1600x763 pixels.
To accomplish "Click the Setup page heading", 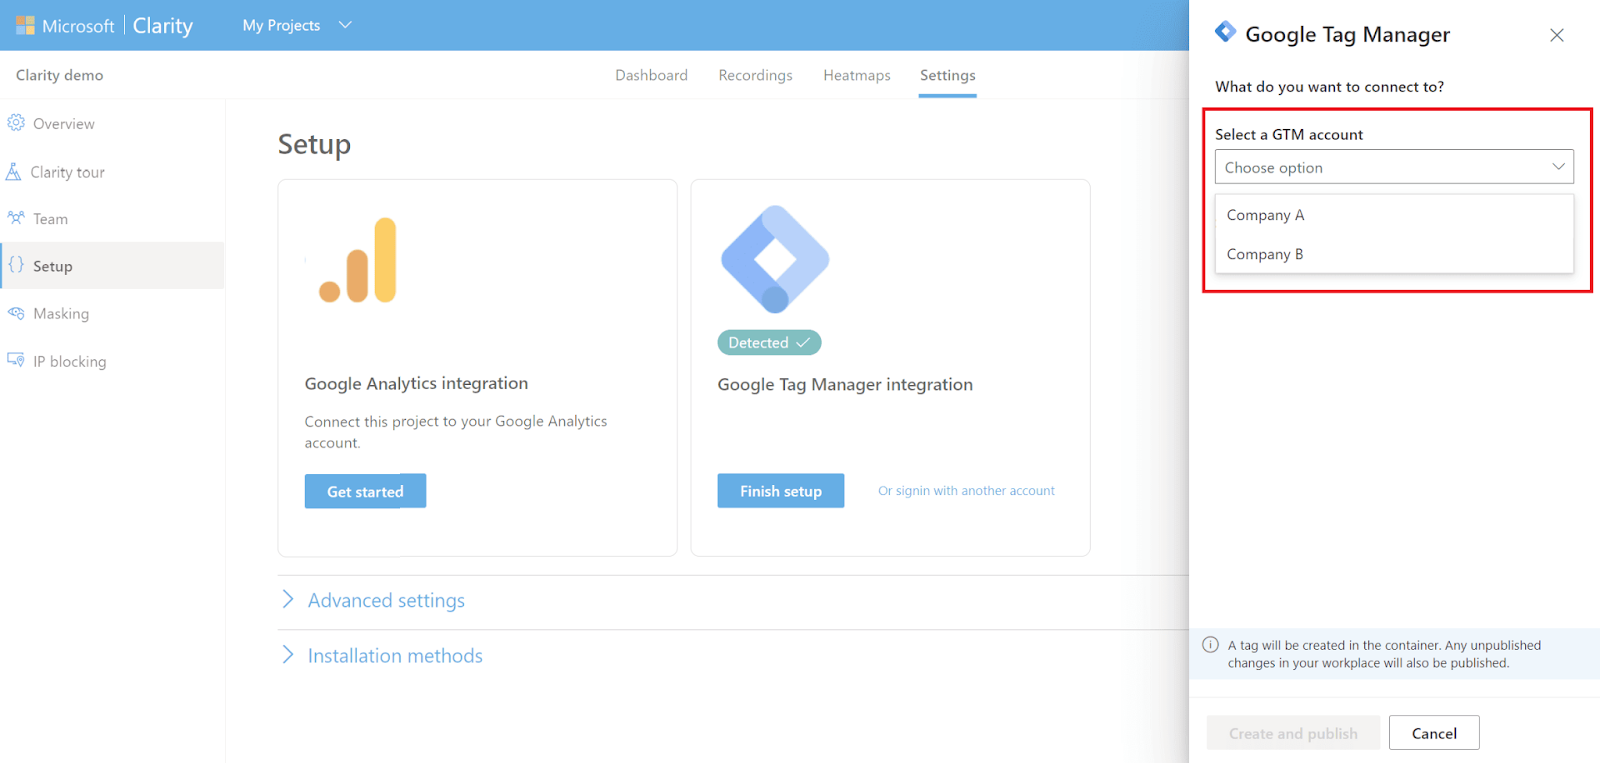I will pos(314,145).
